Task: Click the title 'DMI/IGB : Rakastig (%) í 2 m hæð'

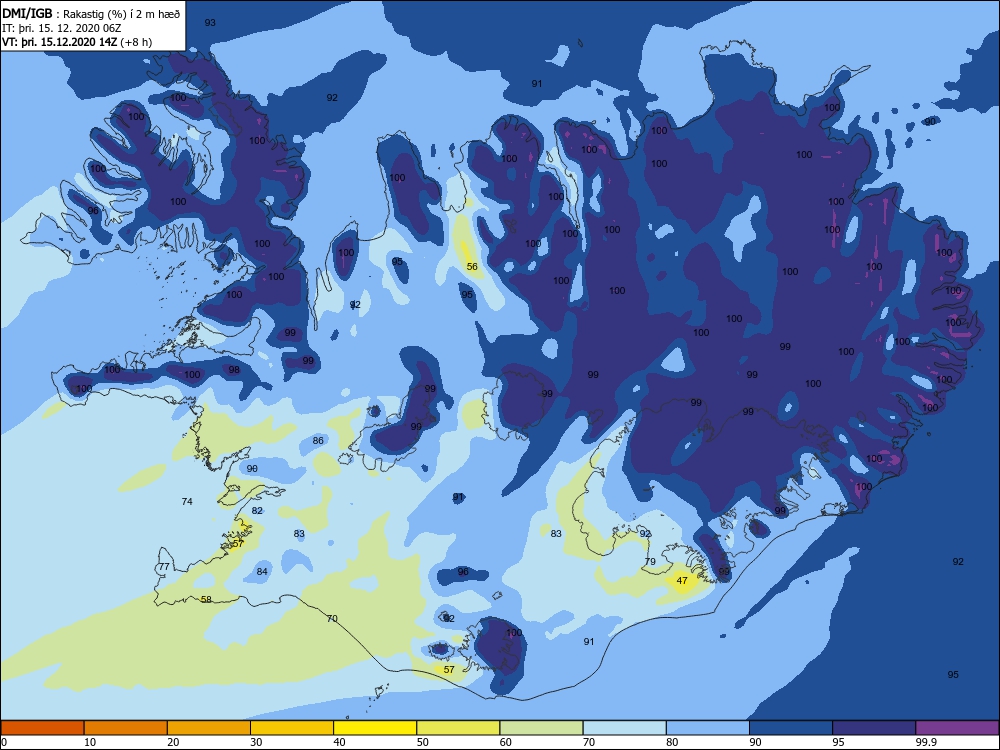Action: coord(91,13)
